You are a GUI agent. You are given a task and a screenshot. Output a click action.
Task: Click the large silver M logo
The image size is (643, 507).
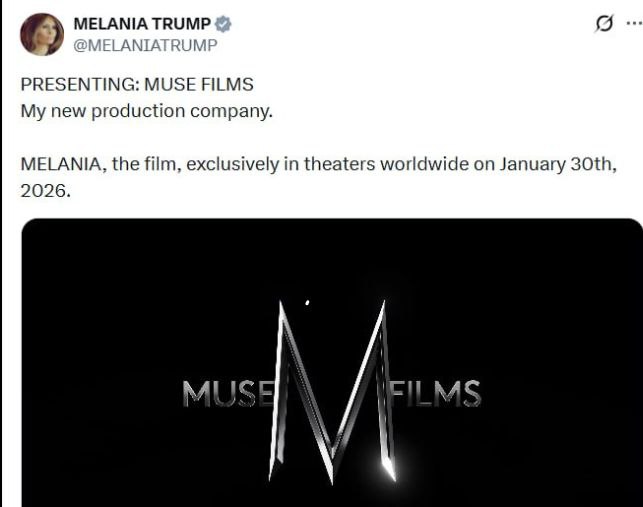(x=332, y=392)
